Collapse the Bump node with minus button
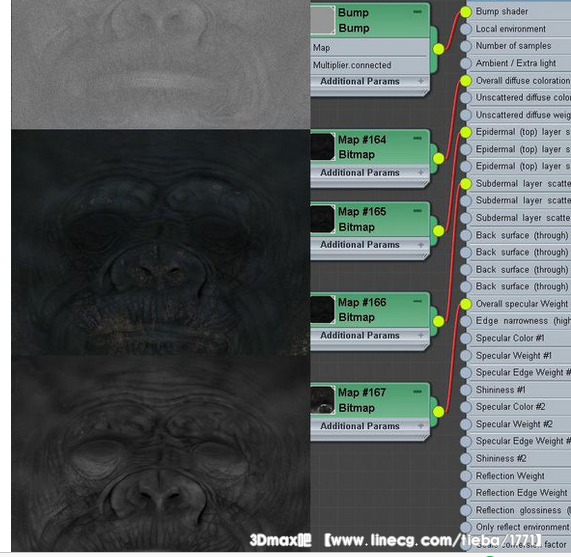This screenshot has height=557, width=571. pos(417,12)
